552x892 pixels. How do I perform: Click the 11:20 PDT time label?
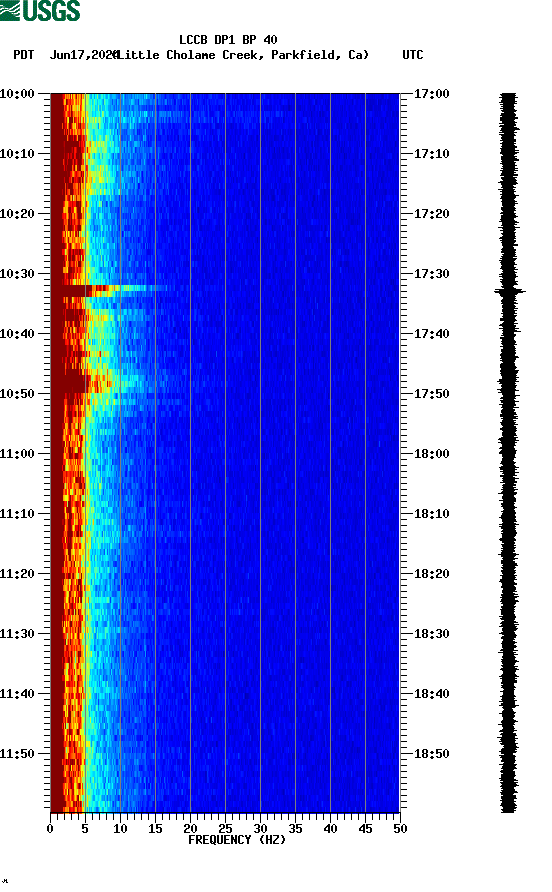pos(17,574)
